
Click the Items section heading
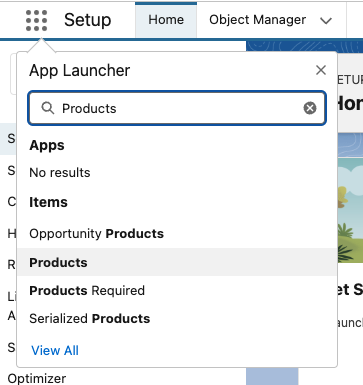point(48,202)
